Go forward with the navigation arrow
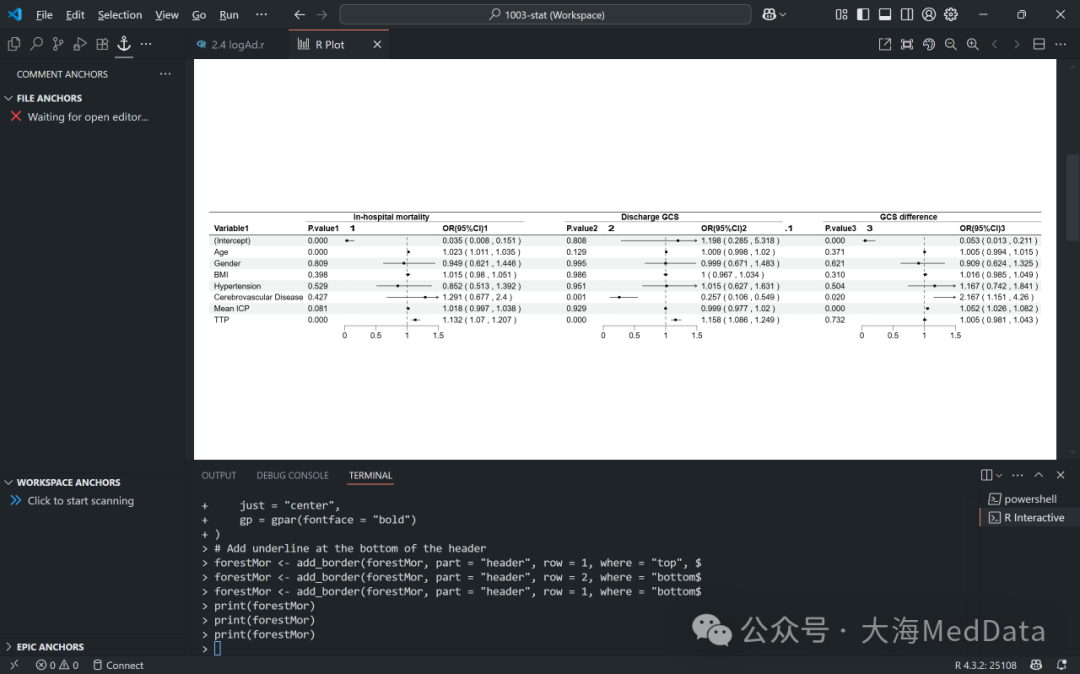The image size is (1080, 674). coord(322,14)
